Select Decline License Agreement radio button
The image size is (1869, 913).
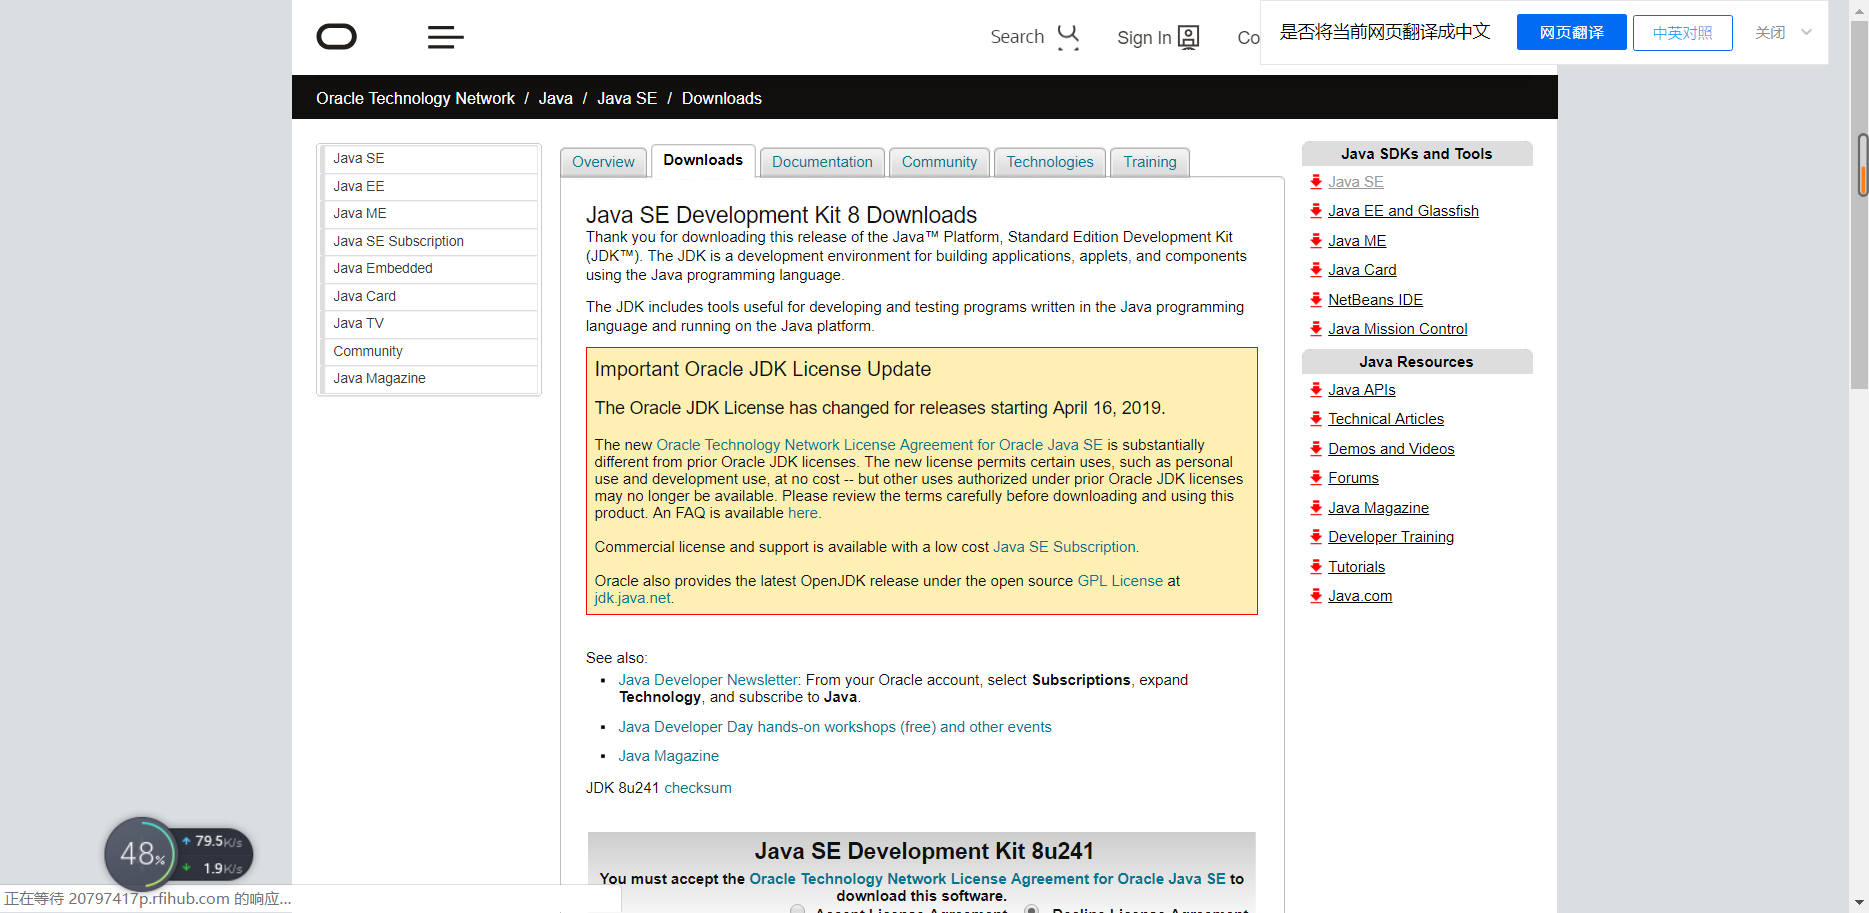pos(1031,910)
